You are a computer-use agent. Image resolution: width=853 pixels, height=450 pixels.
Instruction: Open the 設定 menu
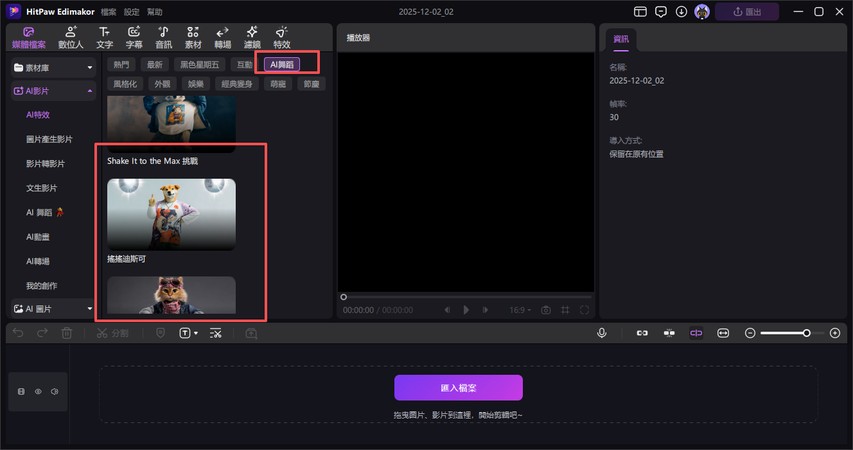132,12
